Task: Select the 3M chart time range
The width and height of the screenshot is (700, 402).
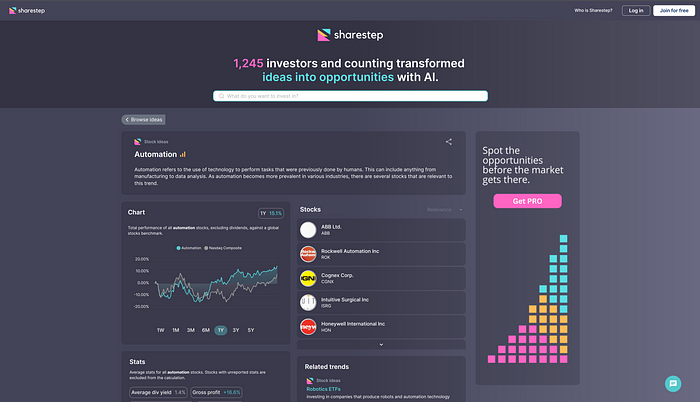Action: [191, 330]
